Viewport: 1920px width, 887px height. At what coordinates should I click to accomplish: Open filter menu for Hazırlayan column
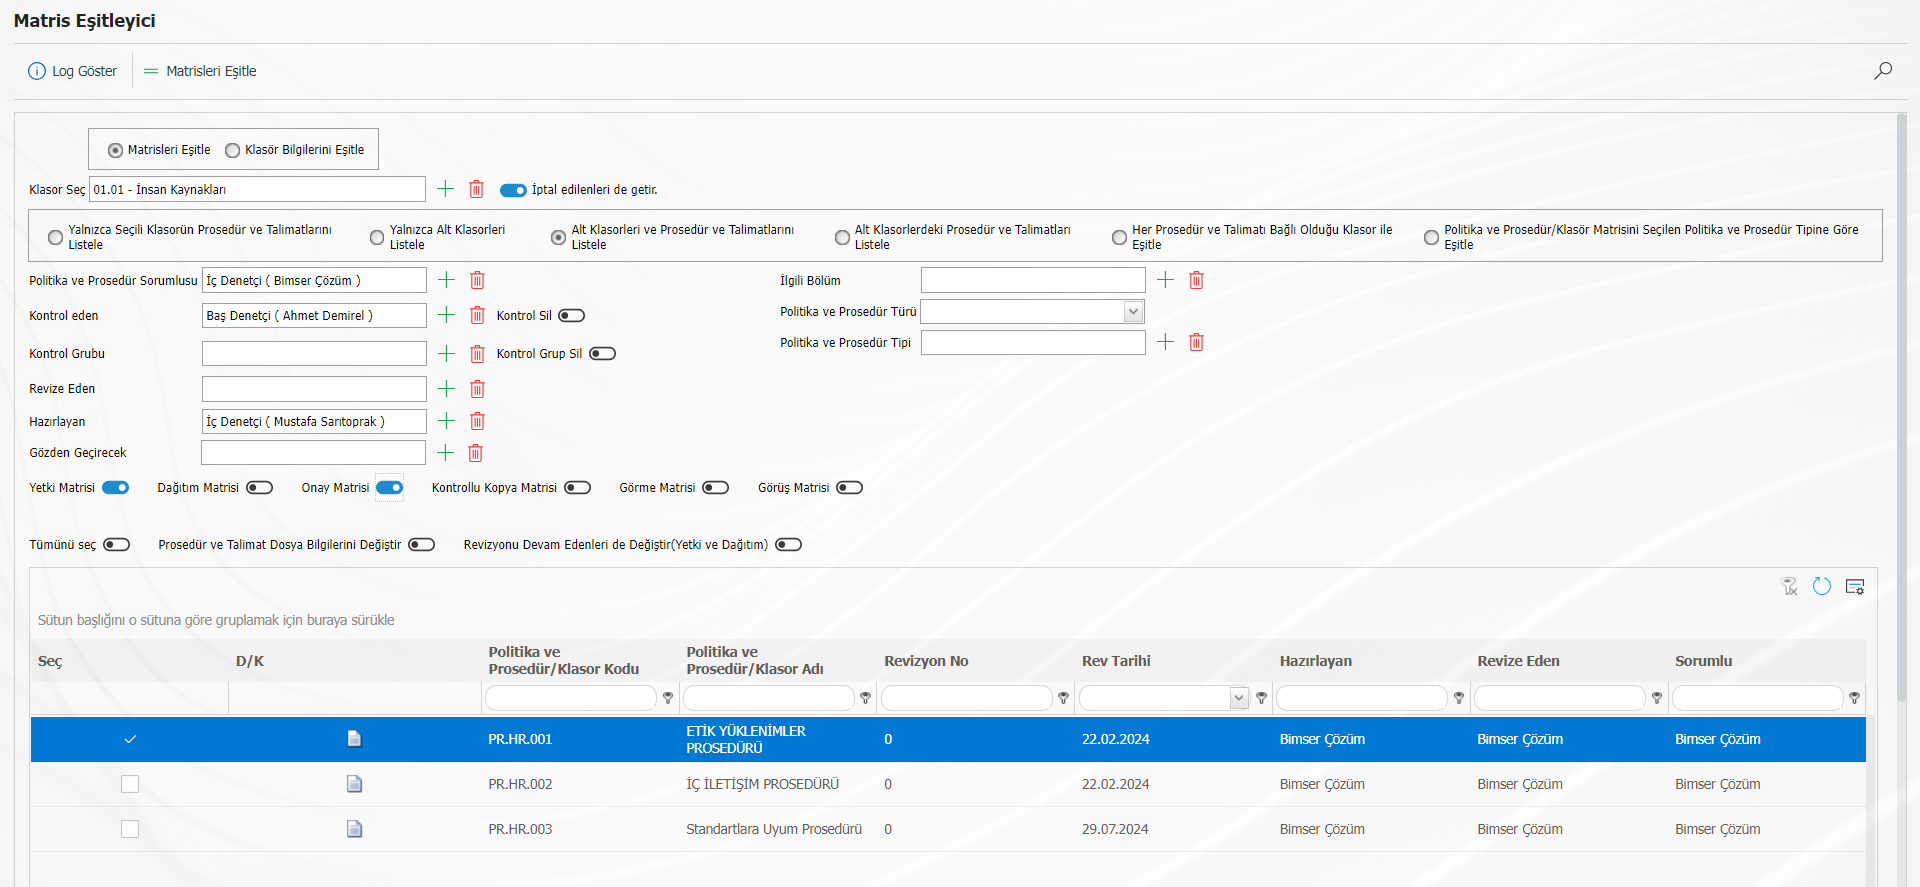(1459, 698)
